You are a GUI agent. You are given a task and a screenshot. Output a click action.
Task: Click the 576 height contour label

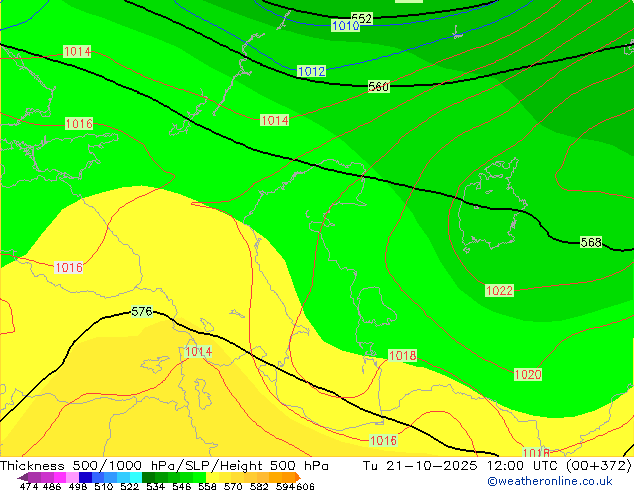coord(142,311)
